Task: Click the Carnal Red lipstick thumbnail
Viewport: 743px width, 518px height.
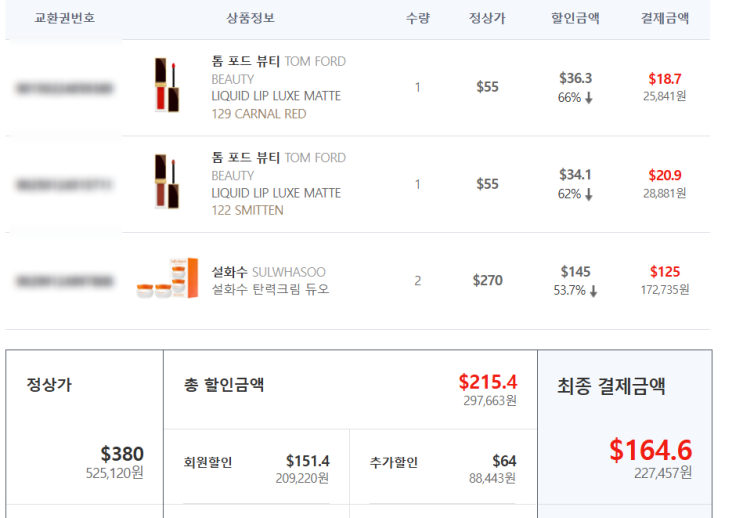Action: [x=166, y=86]
